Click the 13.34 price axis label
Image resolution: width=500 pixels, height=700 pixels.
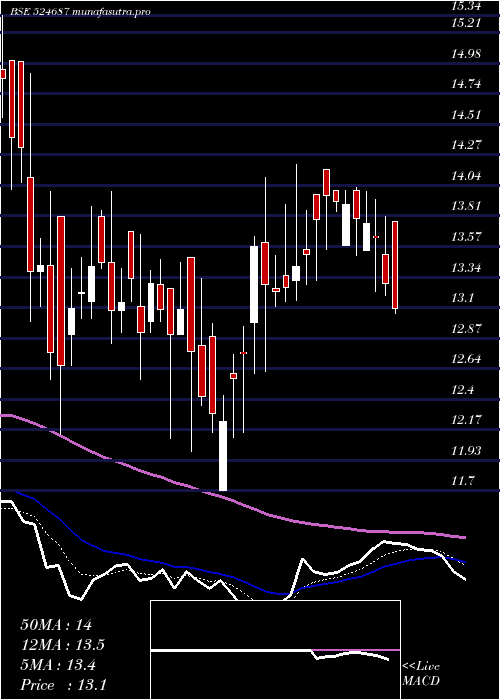(466, 268)
